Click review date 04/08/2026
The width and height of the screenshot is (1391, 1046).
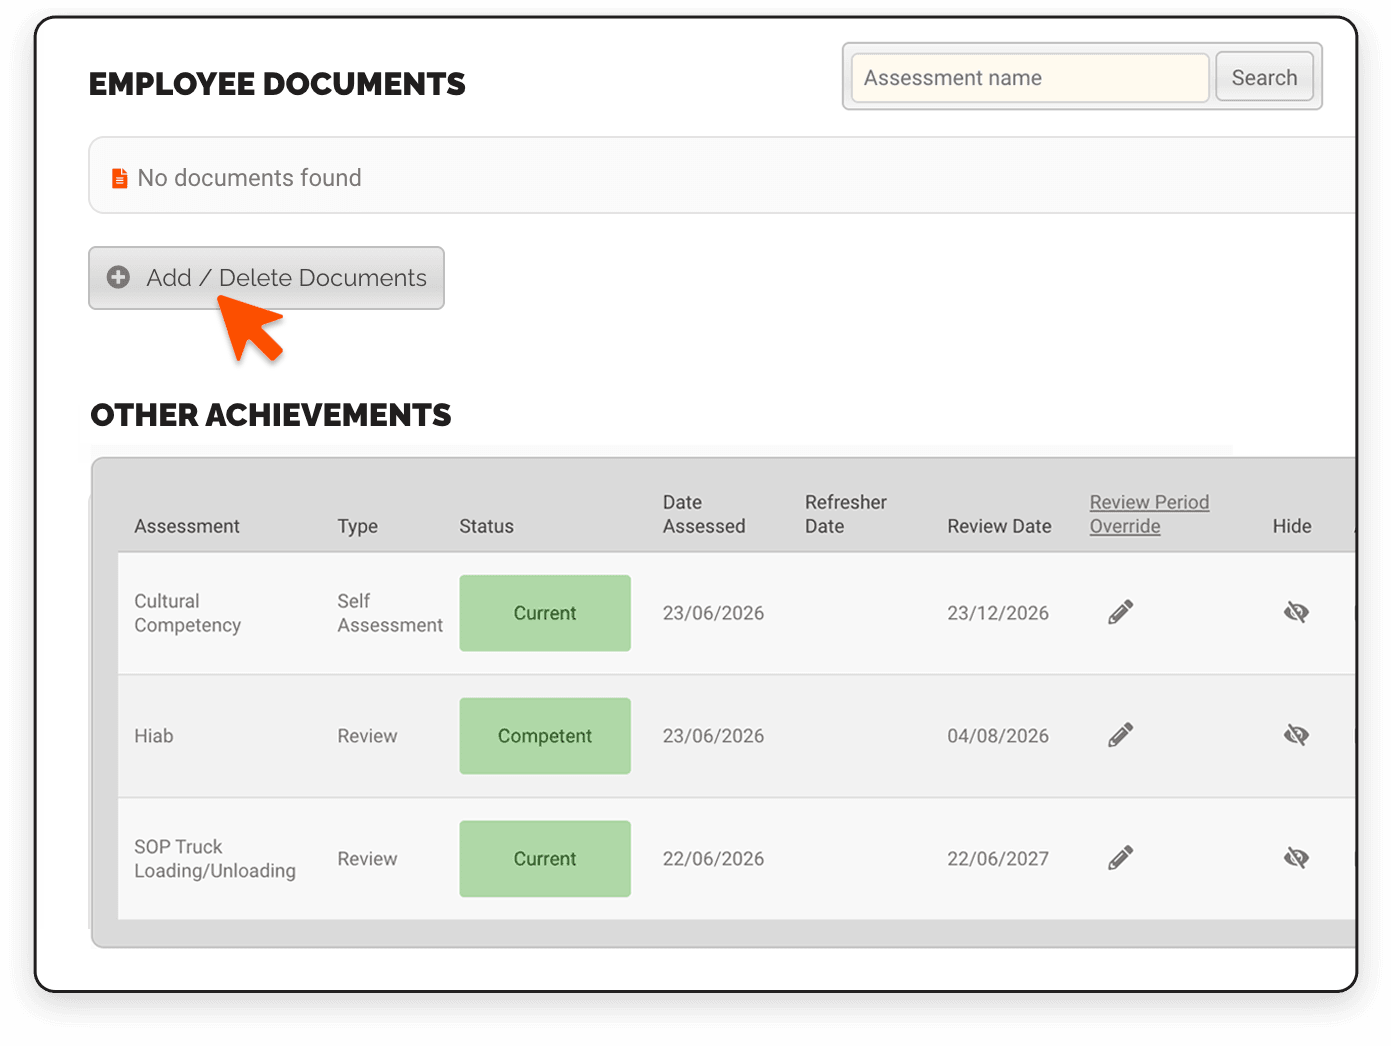(x=998, y=736)
